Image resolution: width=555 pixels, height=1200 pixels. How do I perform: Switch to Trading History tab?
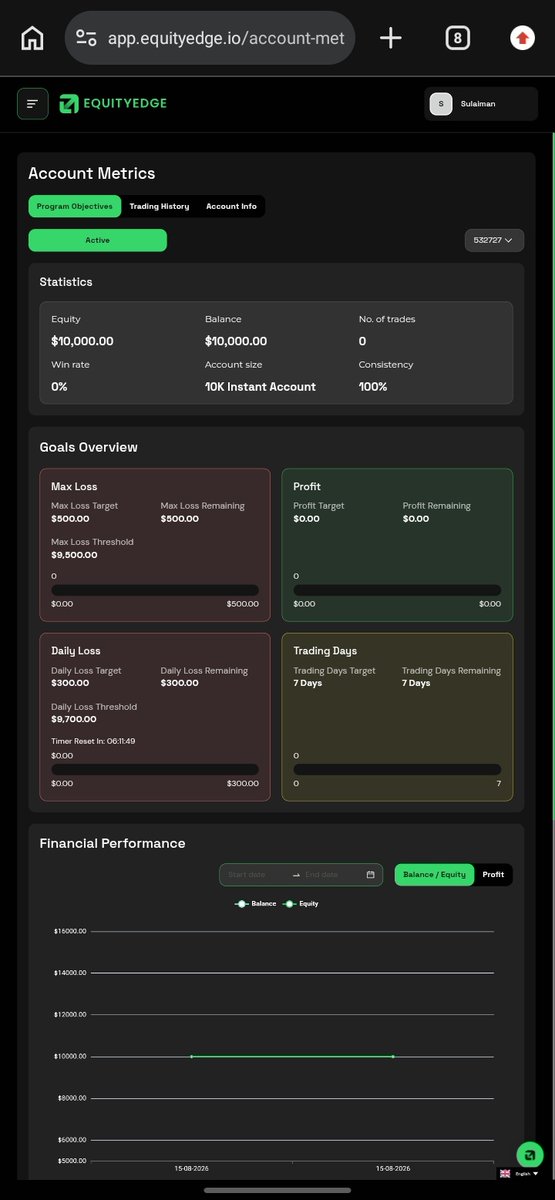coord(159,206)
